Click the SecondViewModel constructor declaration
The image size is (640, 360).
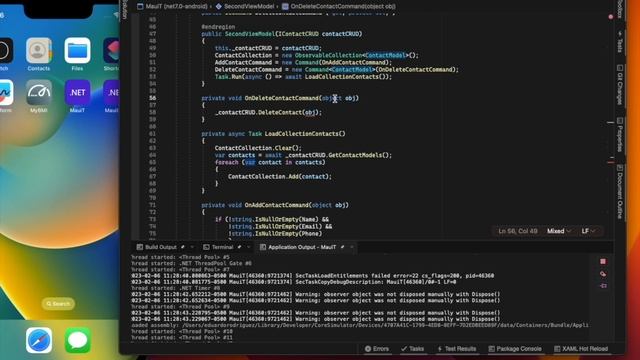point(282,34)
